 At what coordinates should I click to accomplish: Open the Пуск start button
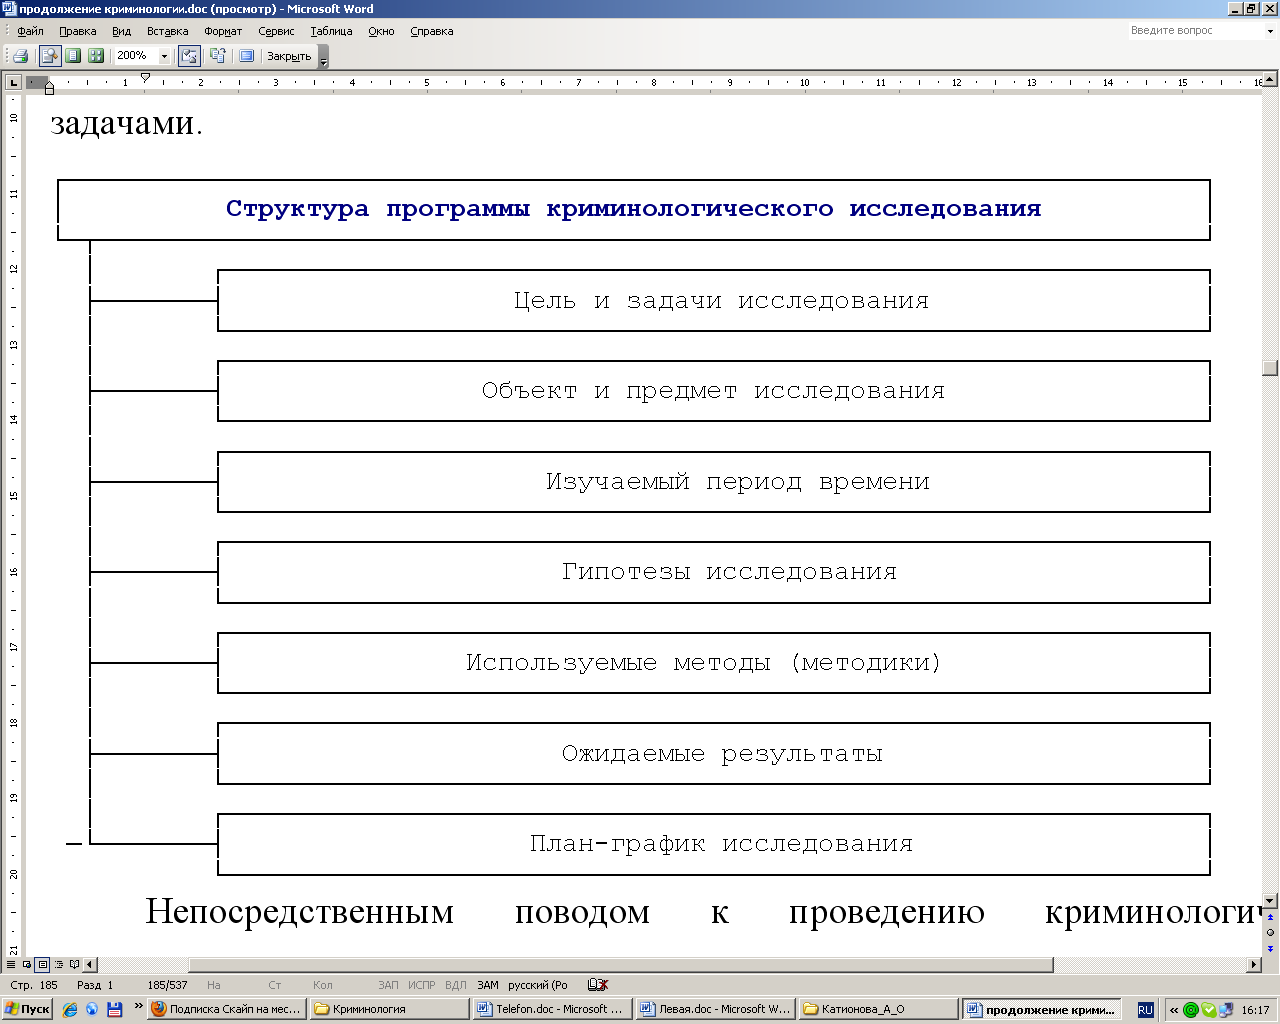(27, 1009)
